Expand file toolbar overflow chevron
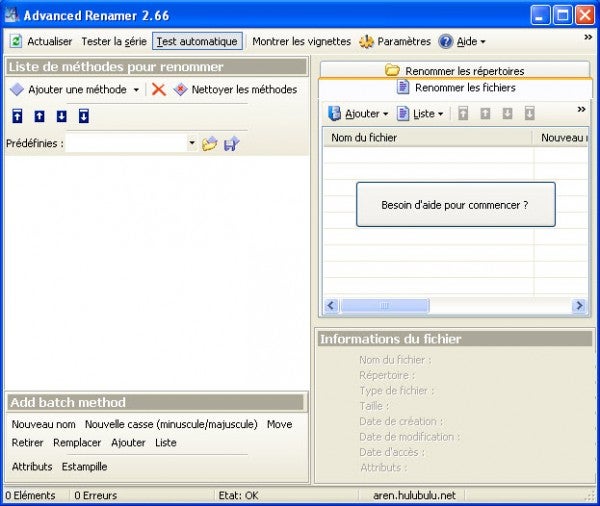The width and height of the screenshot is (600, 506). (x=582, y=109)
